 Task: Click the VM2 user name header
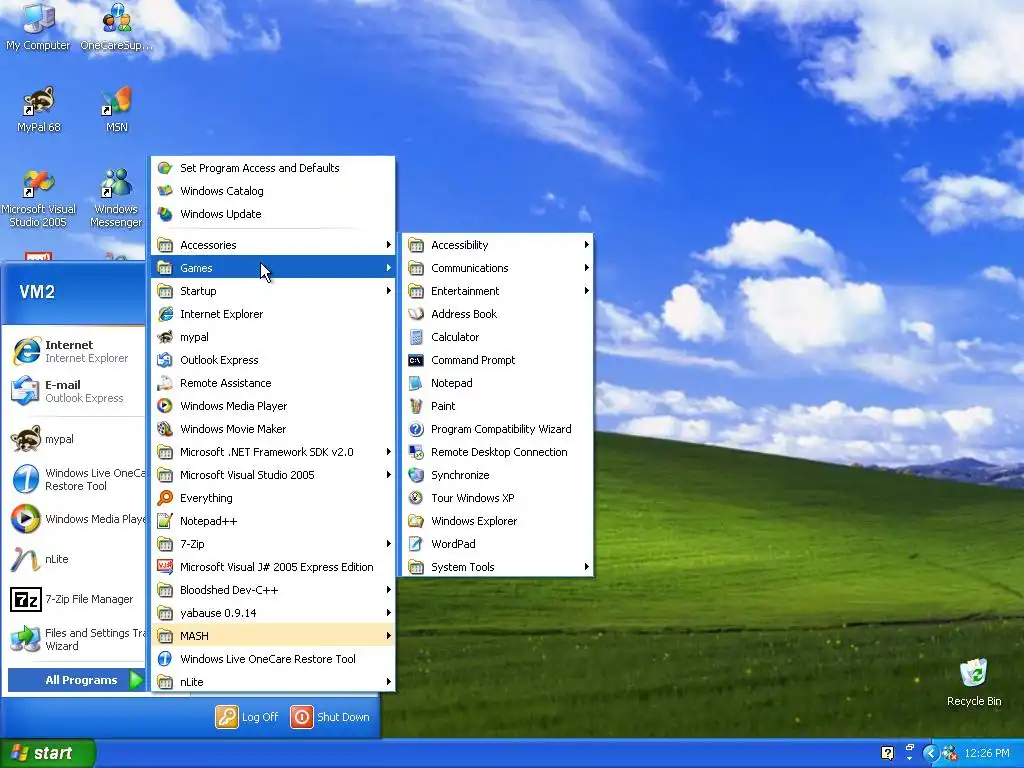click(x=37, y=292)
